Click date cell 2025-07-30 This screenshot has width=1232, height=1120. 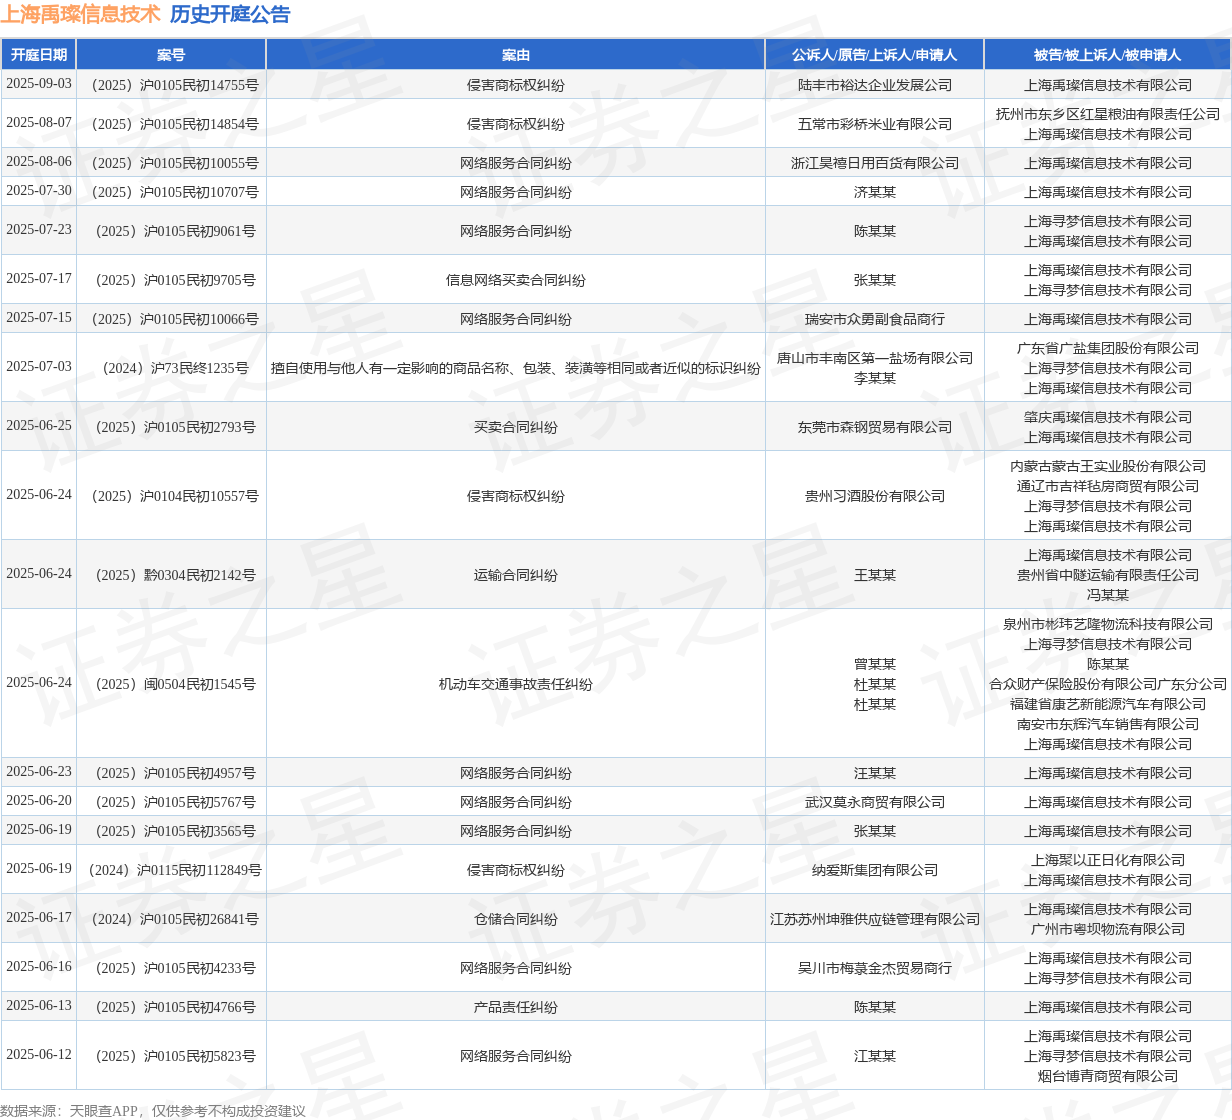[x=39, y=191]
